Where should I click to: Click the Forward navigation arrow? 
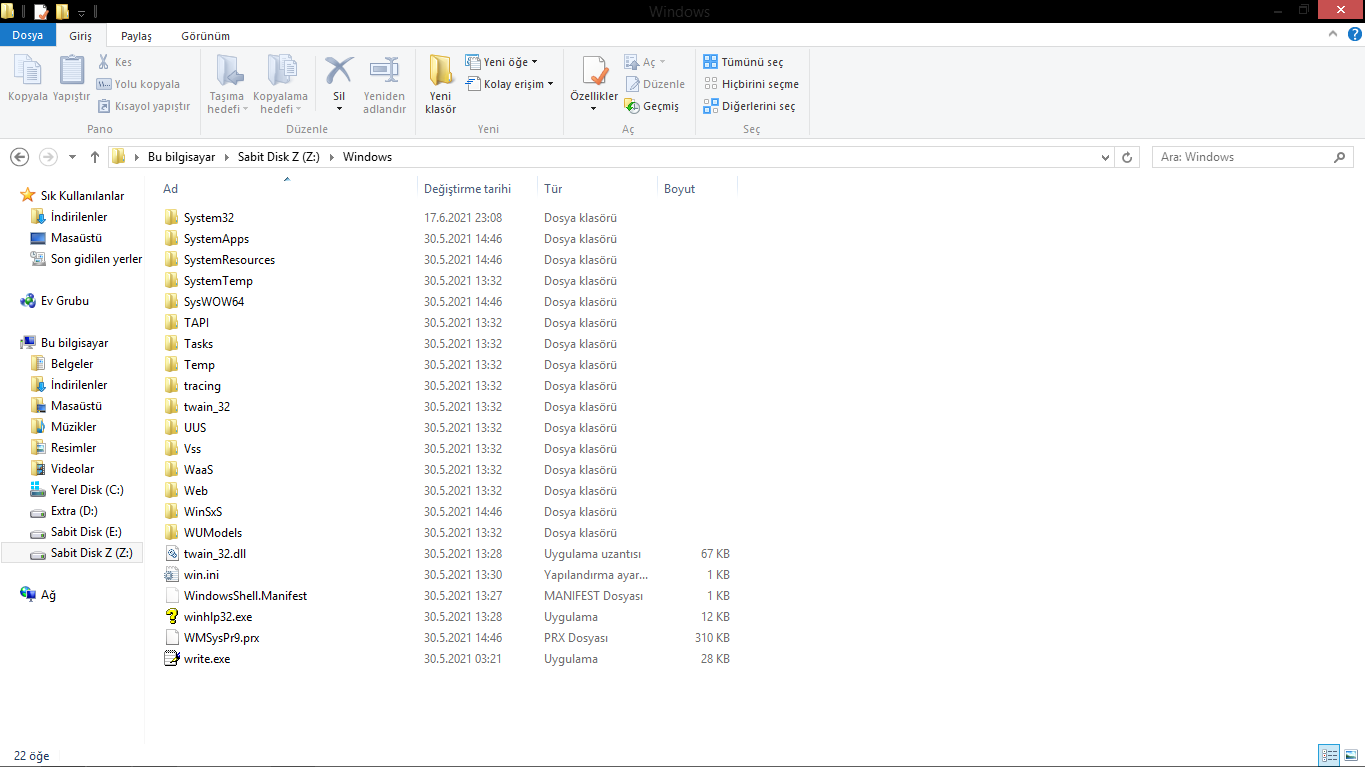click(48, 157)
